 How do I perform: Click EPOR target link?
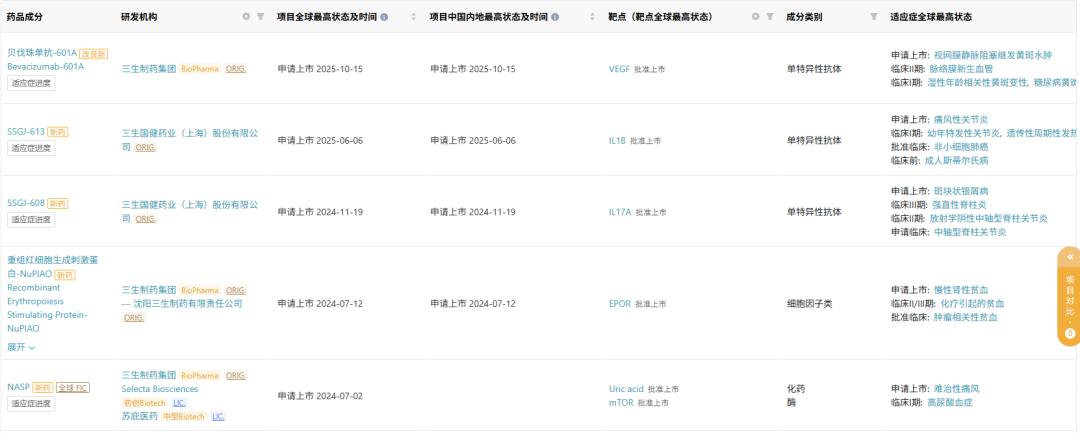pyautogui.click(x=620, y=304)
